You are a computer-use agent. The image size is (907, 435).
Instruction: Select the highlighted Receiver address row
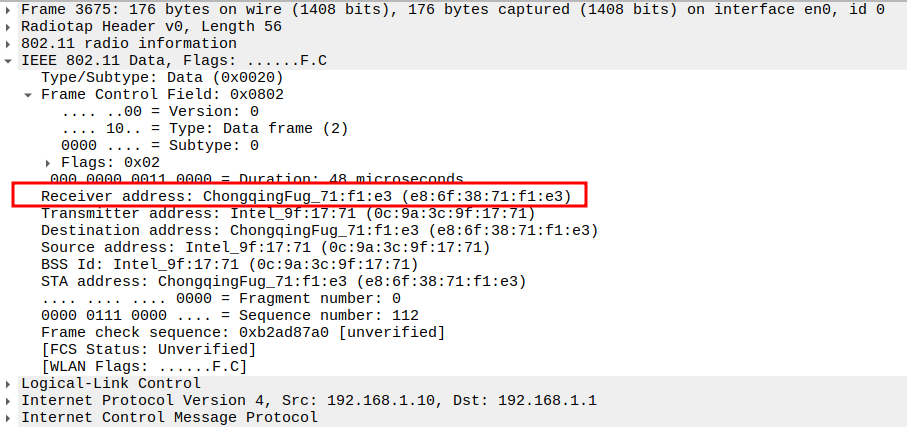tap(306, 196)
